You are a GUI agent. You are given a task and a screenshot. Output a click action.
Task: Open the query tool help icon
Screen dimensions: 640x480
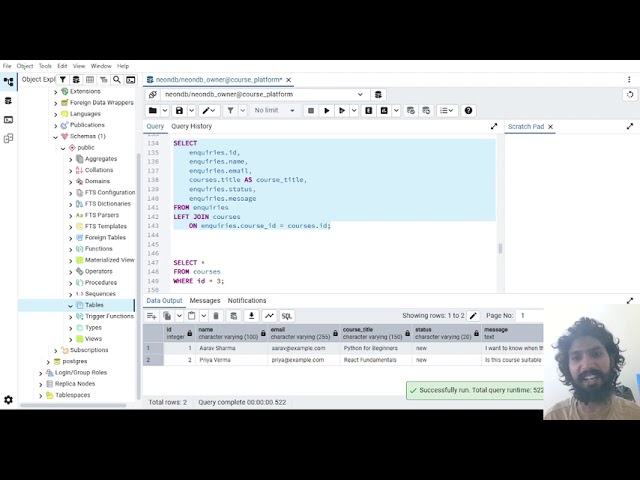click(x=468, y=111)
